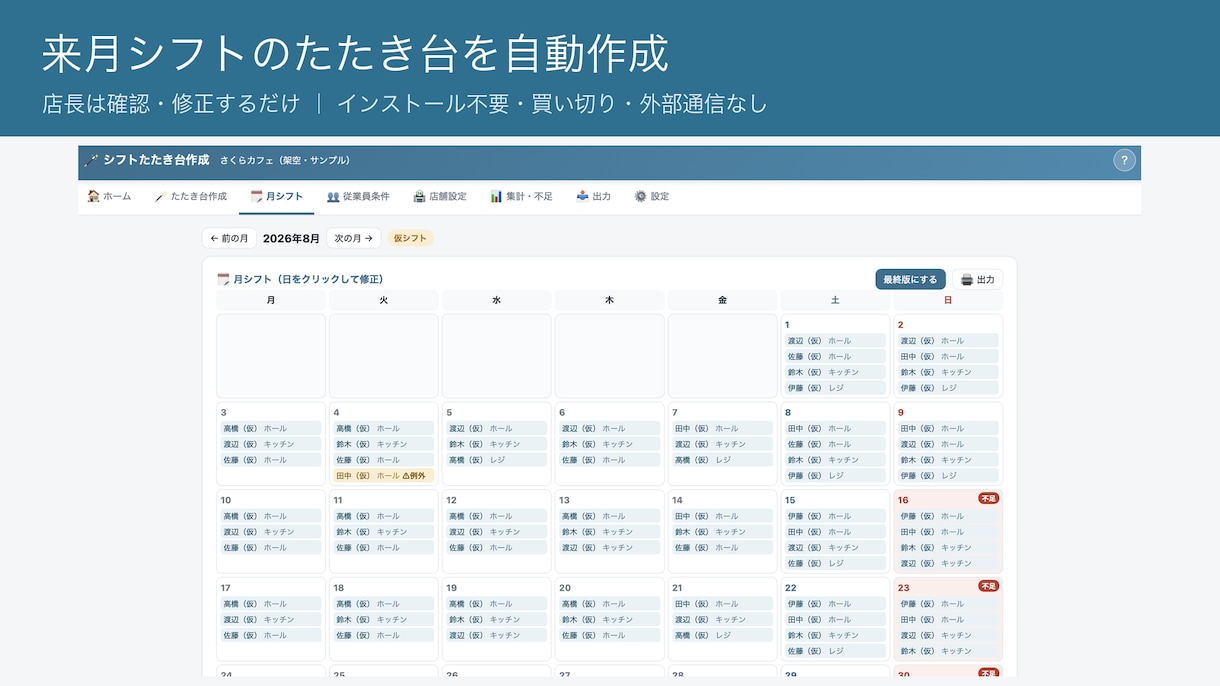The height and width of the screenshot is (686, 1220).
Task: Click 高橋（仮）レジ entry on day 5
Action: click(497, 460)
